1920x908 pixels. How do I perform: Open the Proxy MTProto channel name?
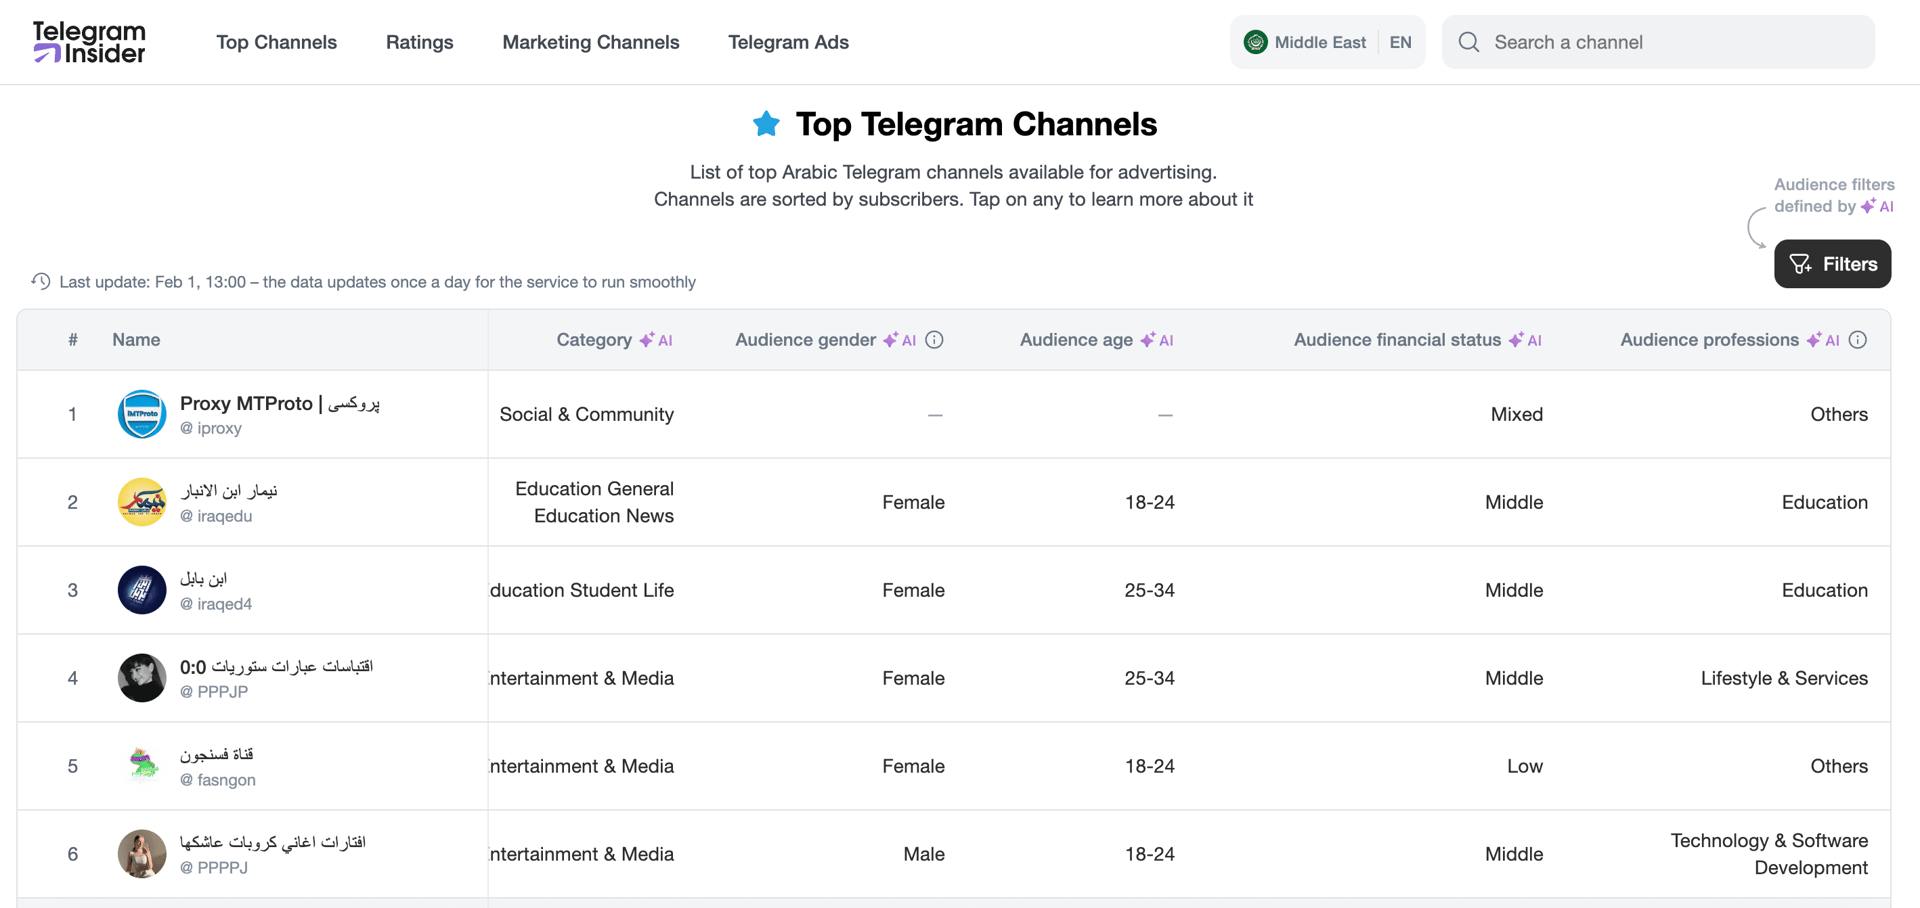click(280, 403)
